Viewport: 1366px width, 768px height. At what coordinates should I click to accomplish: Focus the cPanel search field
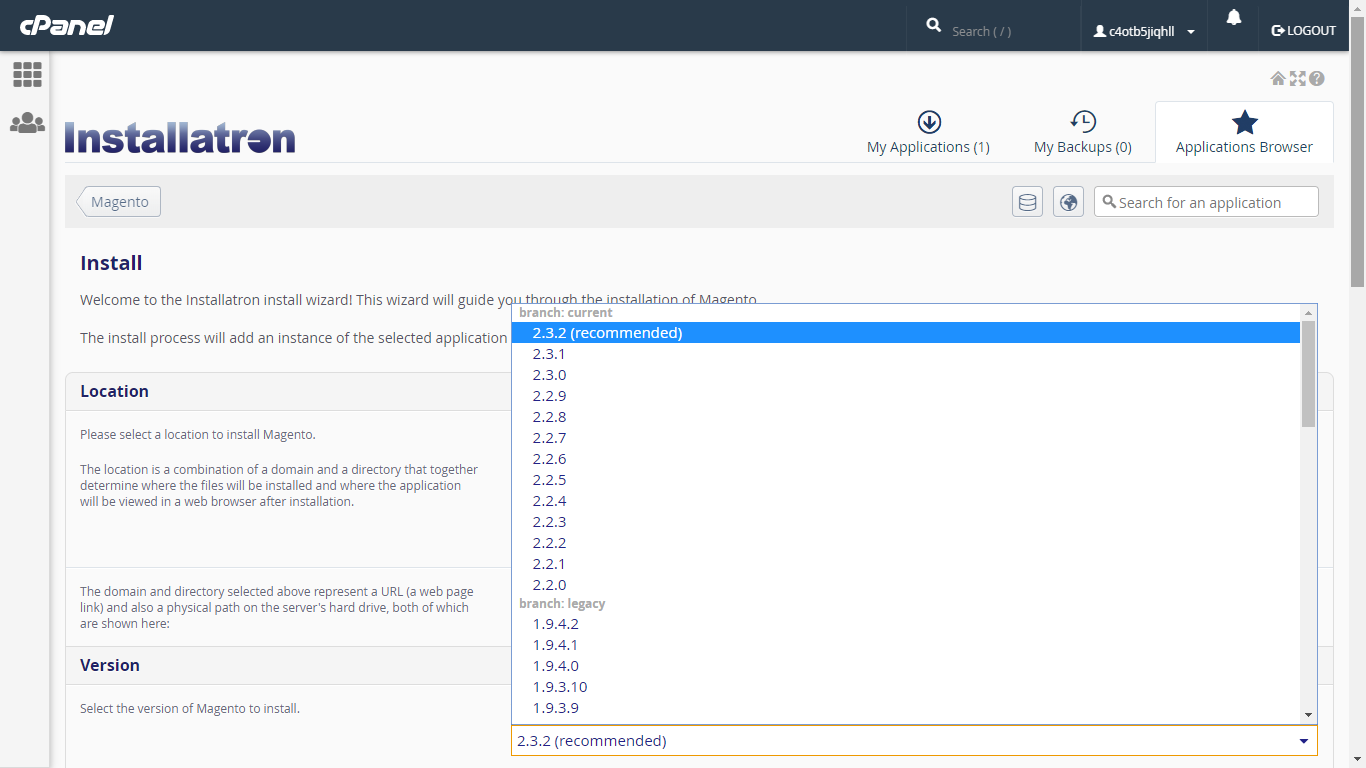point(1010,31)
